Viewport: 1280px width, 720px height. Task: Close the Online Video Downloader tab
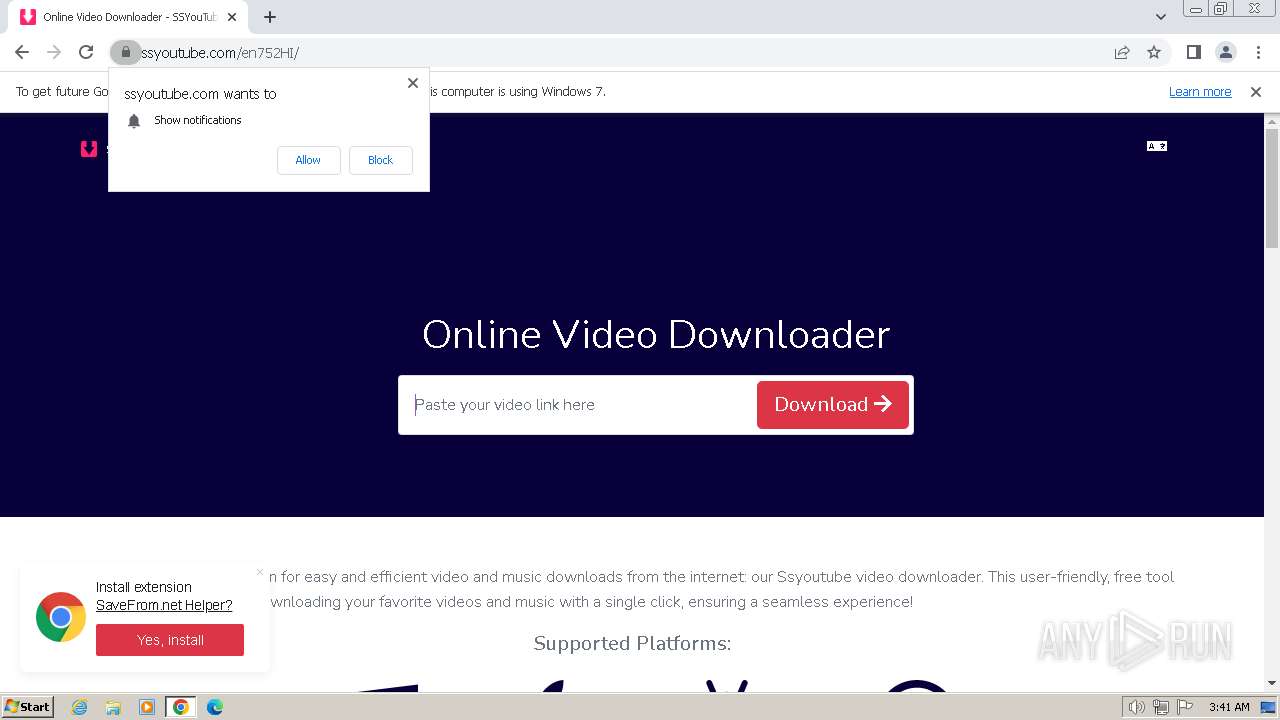(x=233, y=17)
